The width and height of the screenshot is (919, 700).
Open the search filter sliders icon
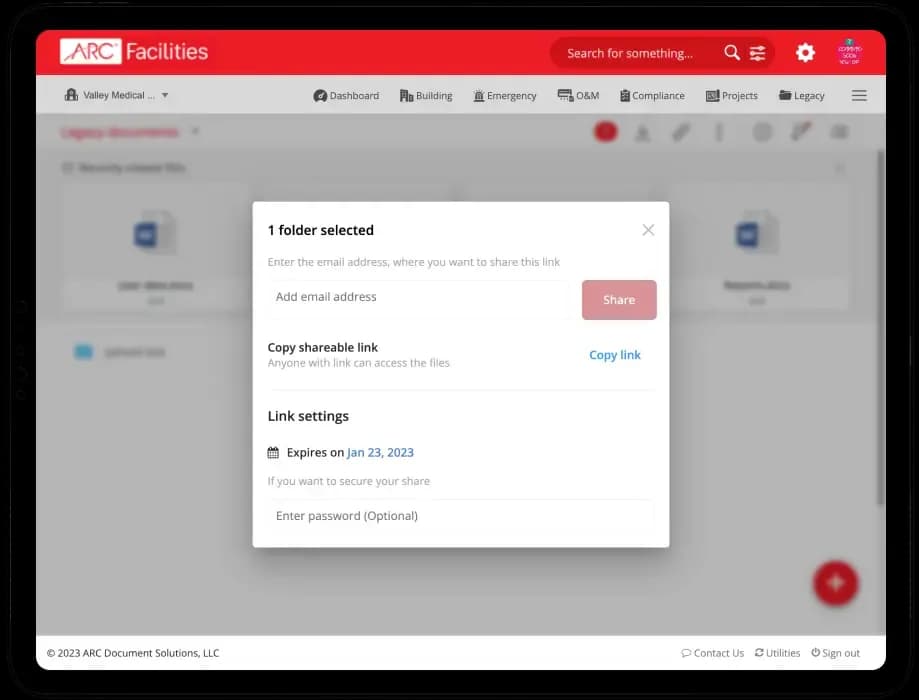758,52
